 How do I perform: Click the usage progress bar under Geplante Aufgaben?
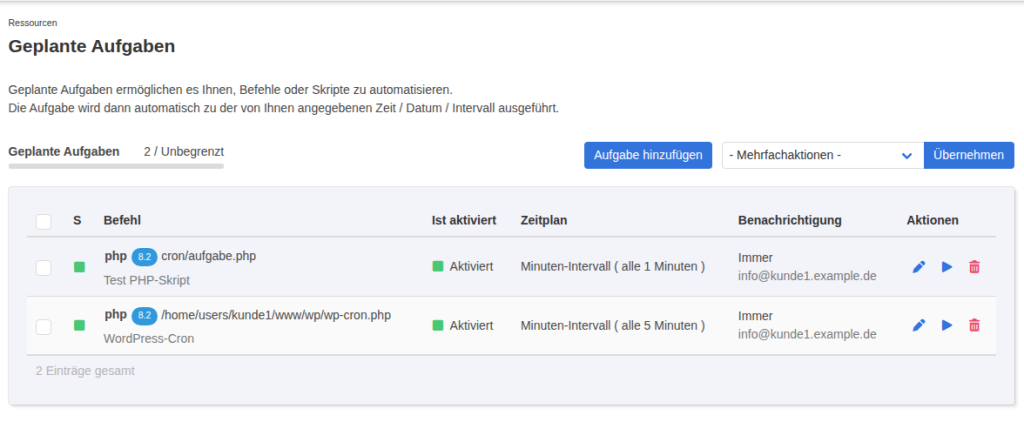coord(116,167)
